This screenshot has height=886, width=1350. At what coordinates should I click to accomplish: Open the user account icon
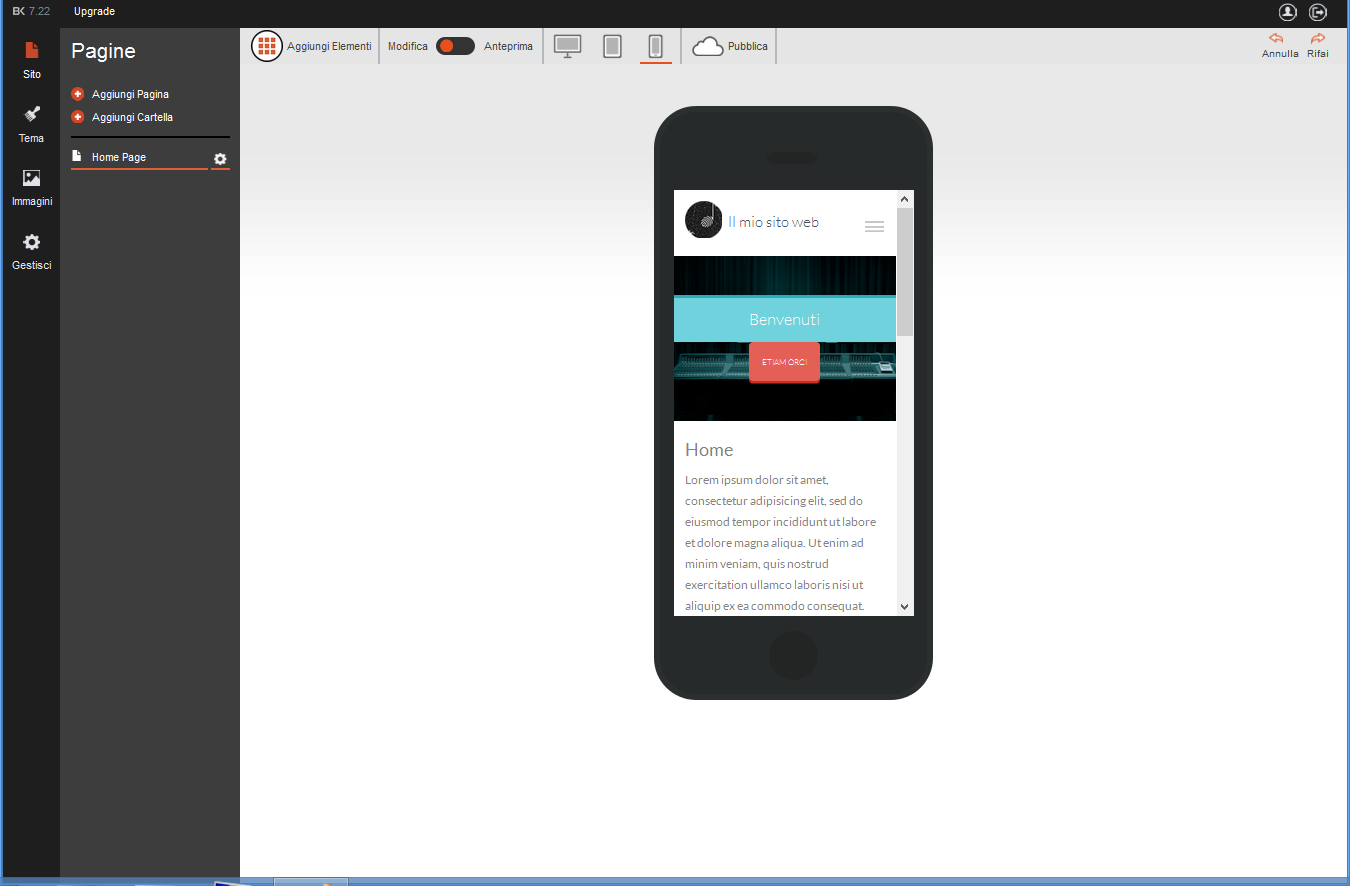click(1288, 12)
